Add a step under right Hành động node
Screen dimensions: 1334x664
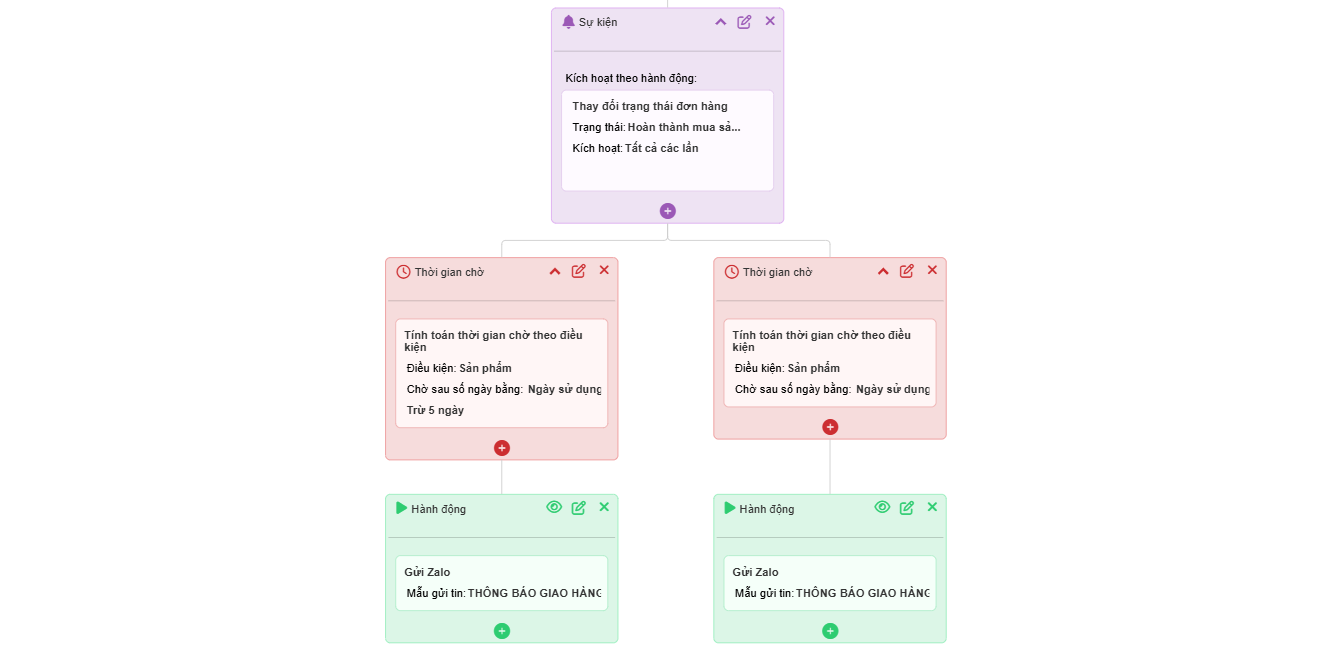[x=830, y=631]
